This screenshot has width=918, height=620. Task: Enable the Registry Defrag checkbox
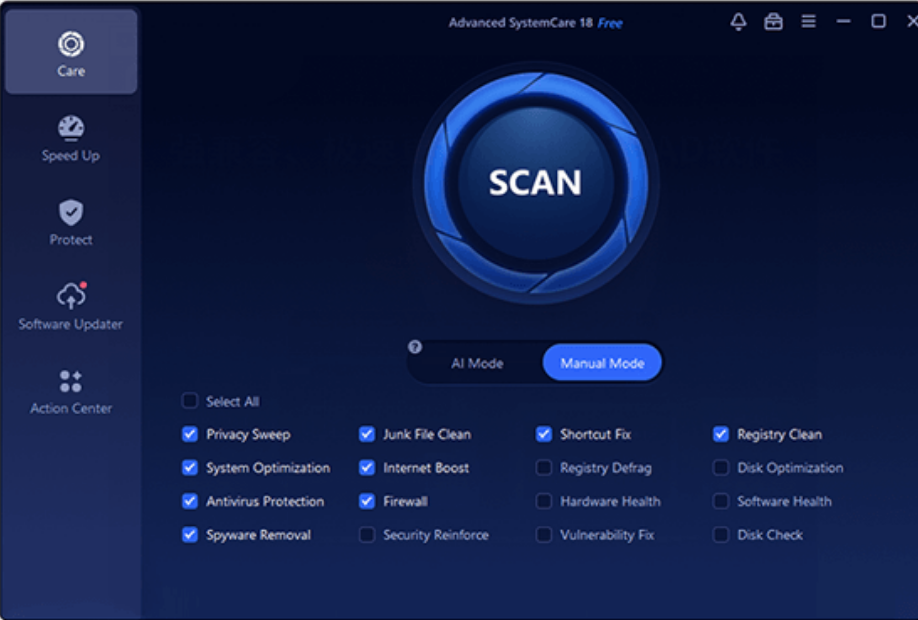click(544, 468)
